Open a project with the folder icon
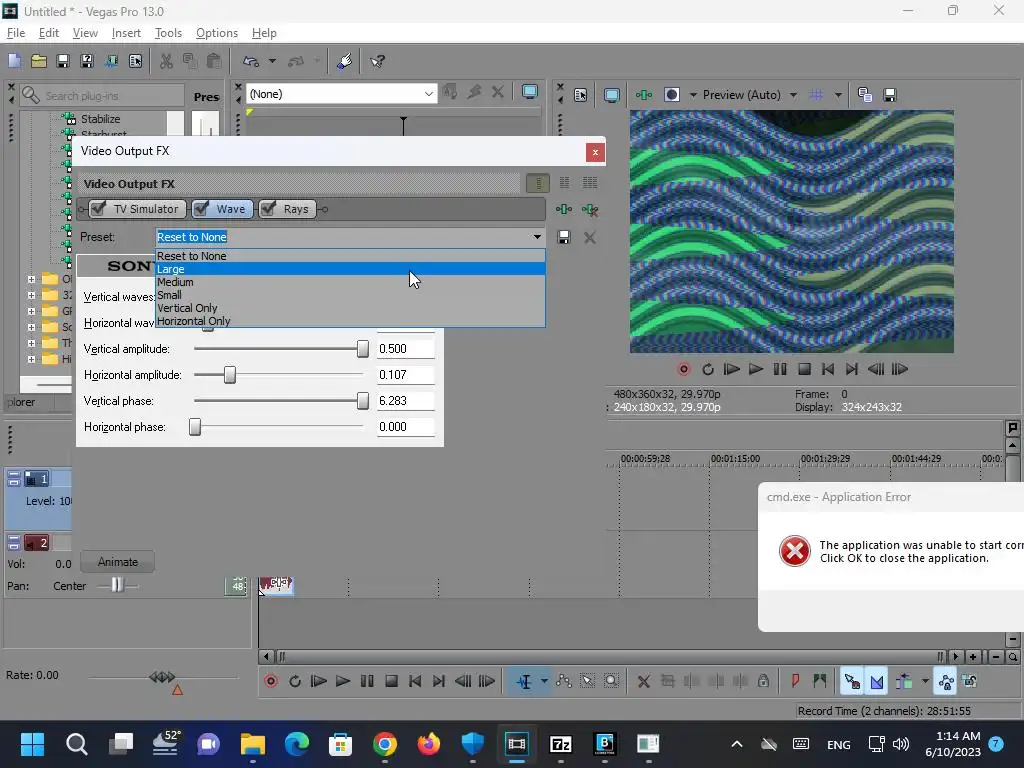1024x768 pixels. pyautogui.click(x=39, y=61)
